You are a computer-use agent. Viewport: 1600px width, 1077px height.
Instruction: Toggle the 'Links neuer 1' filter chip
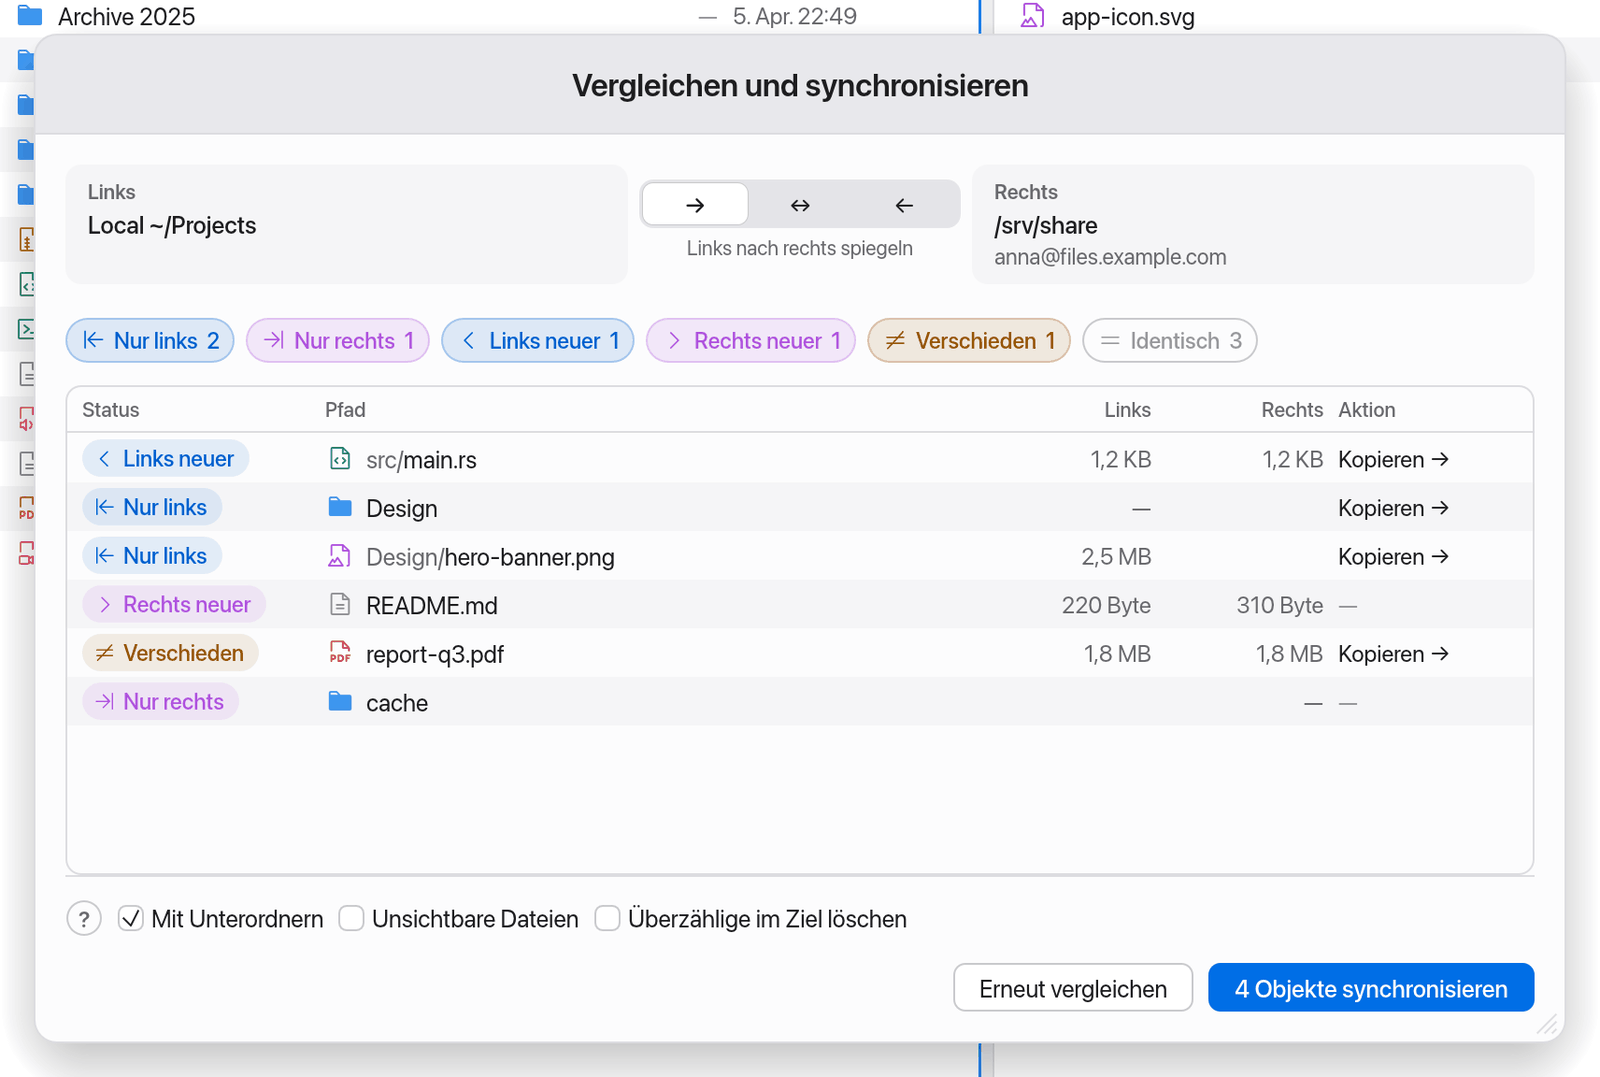point(538,341)
